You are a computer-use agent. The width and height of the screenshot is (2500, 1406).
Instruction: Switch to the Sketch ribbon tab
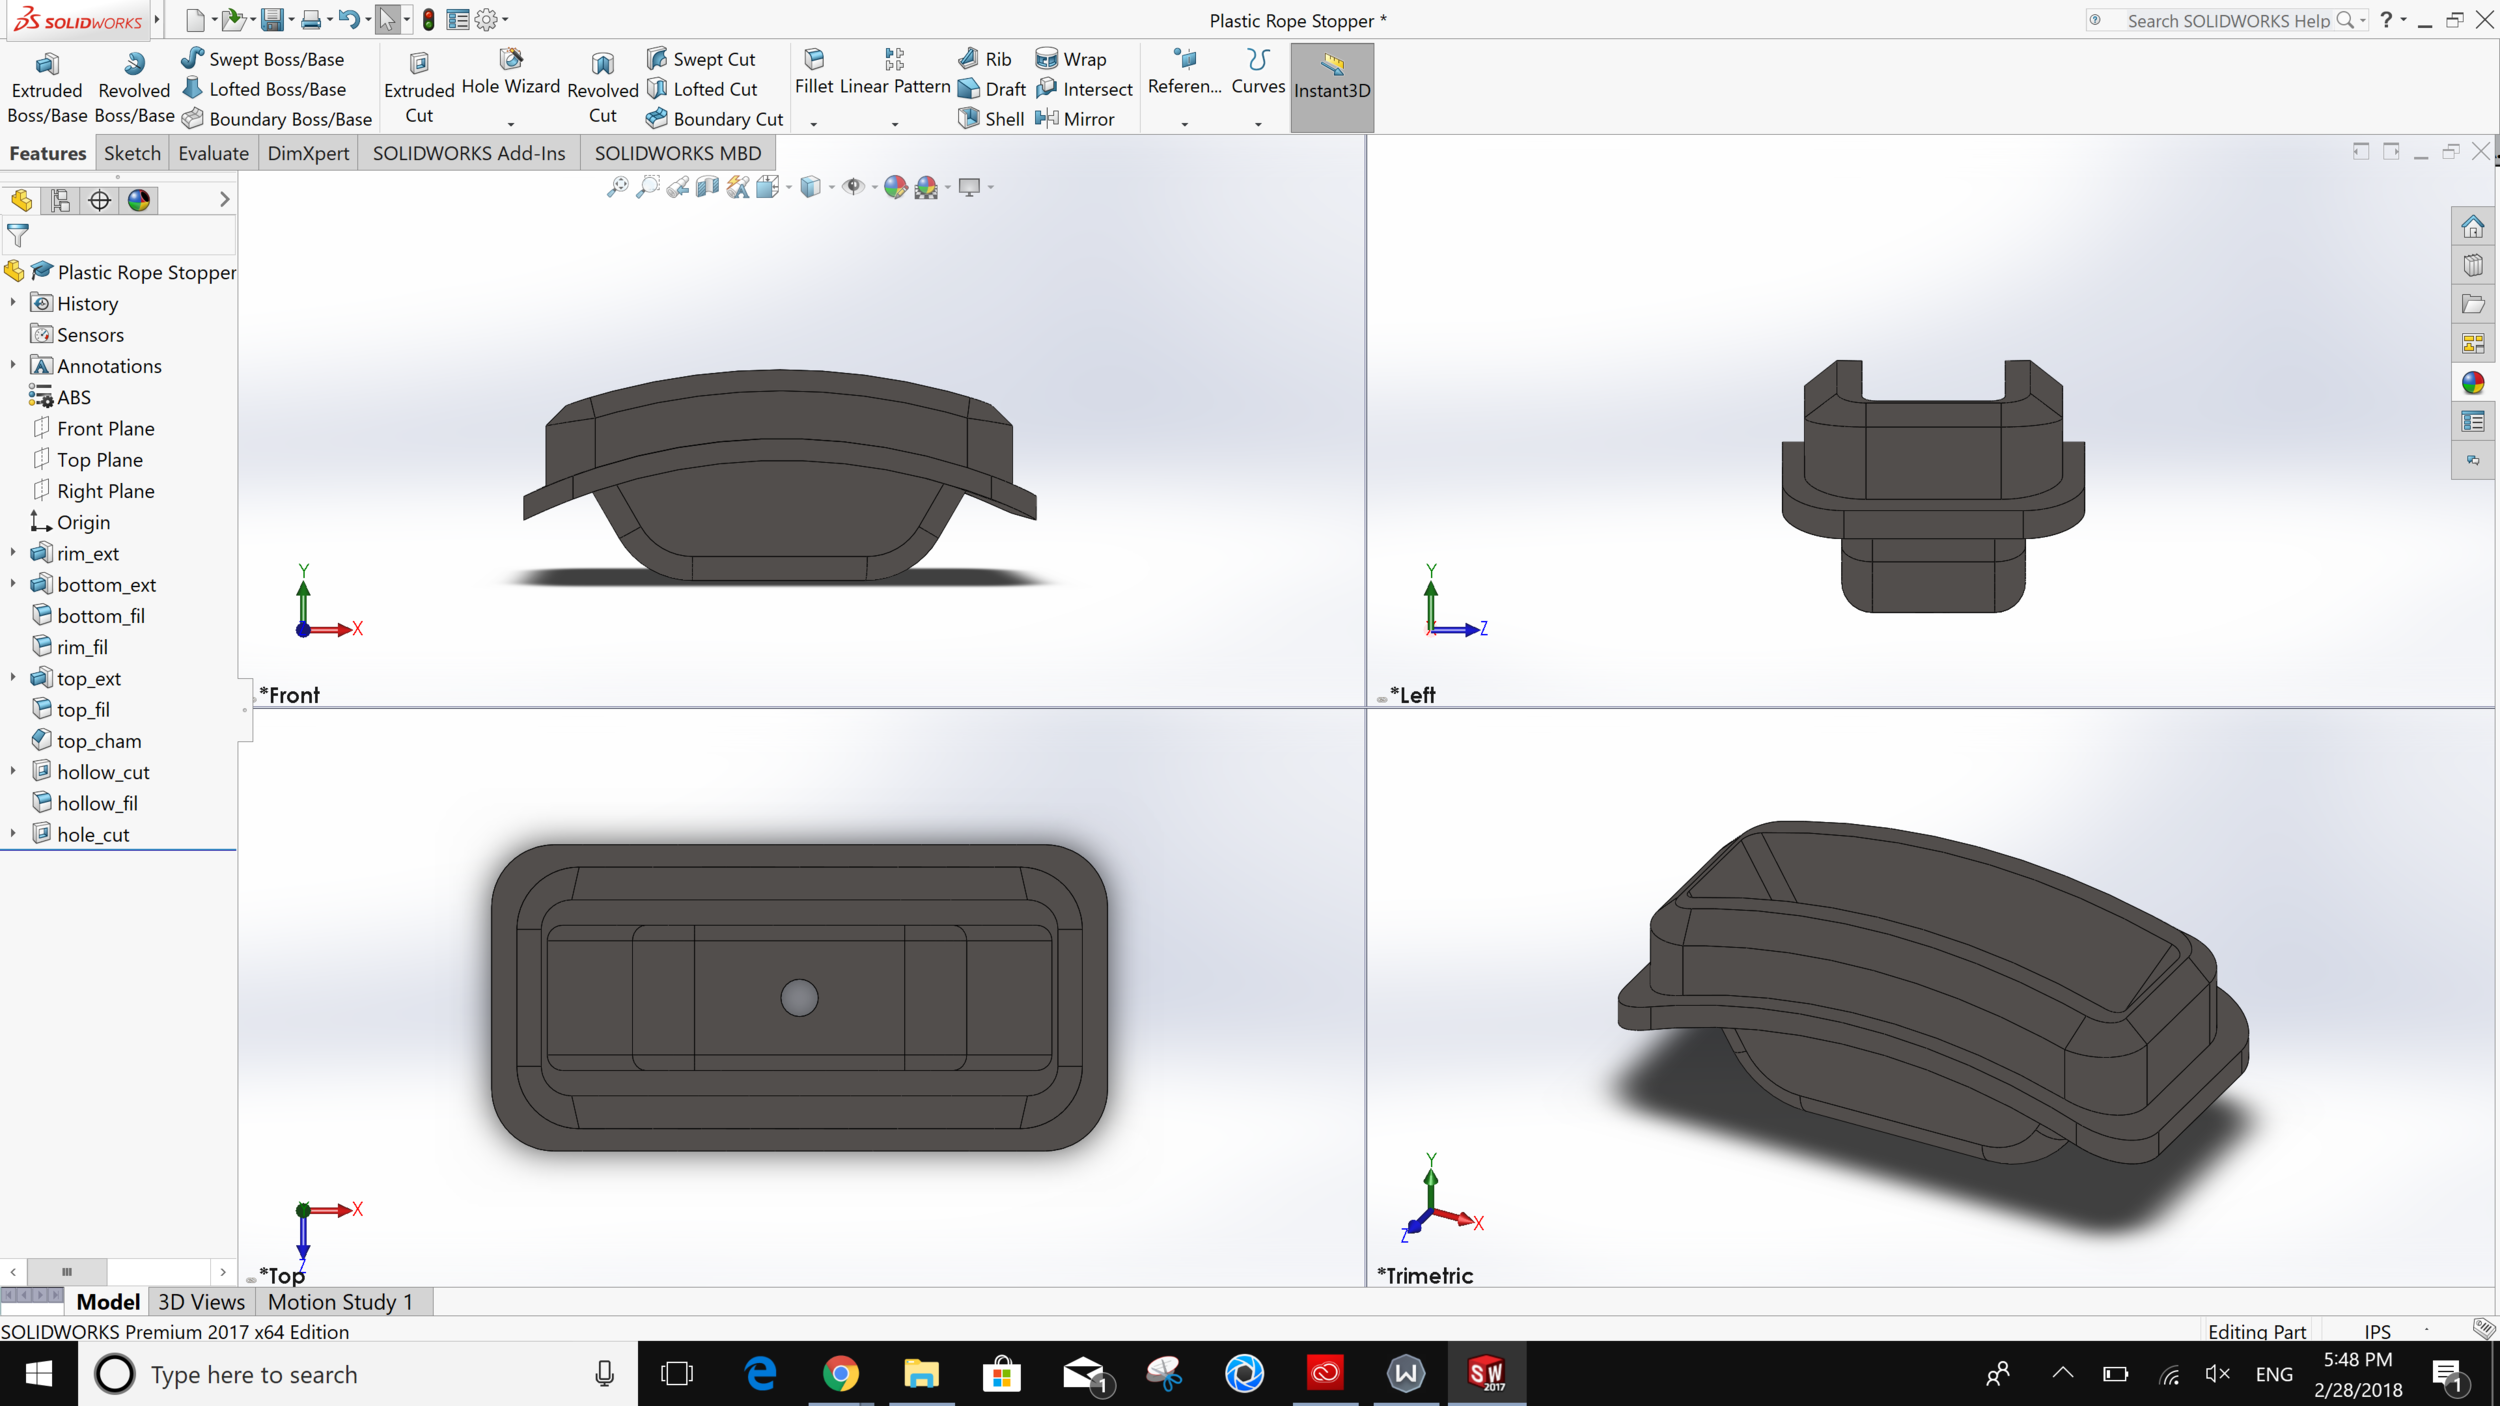(x=132, y=153)
